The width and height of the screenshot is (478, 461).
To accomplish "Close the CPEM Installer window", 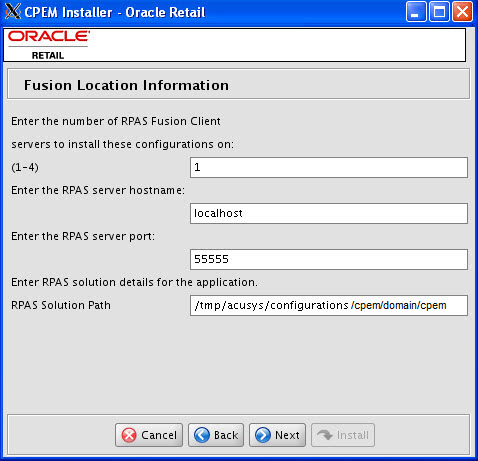I will pyautogui.click(x=462, y=12).
